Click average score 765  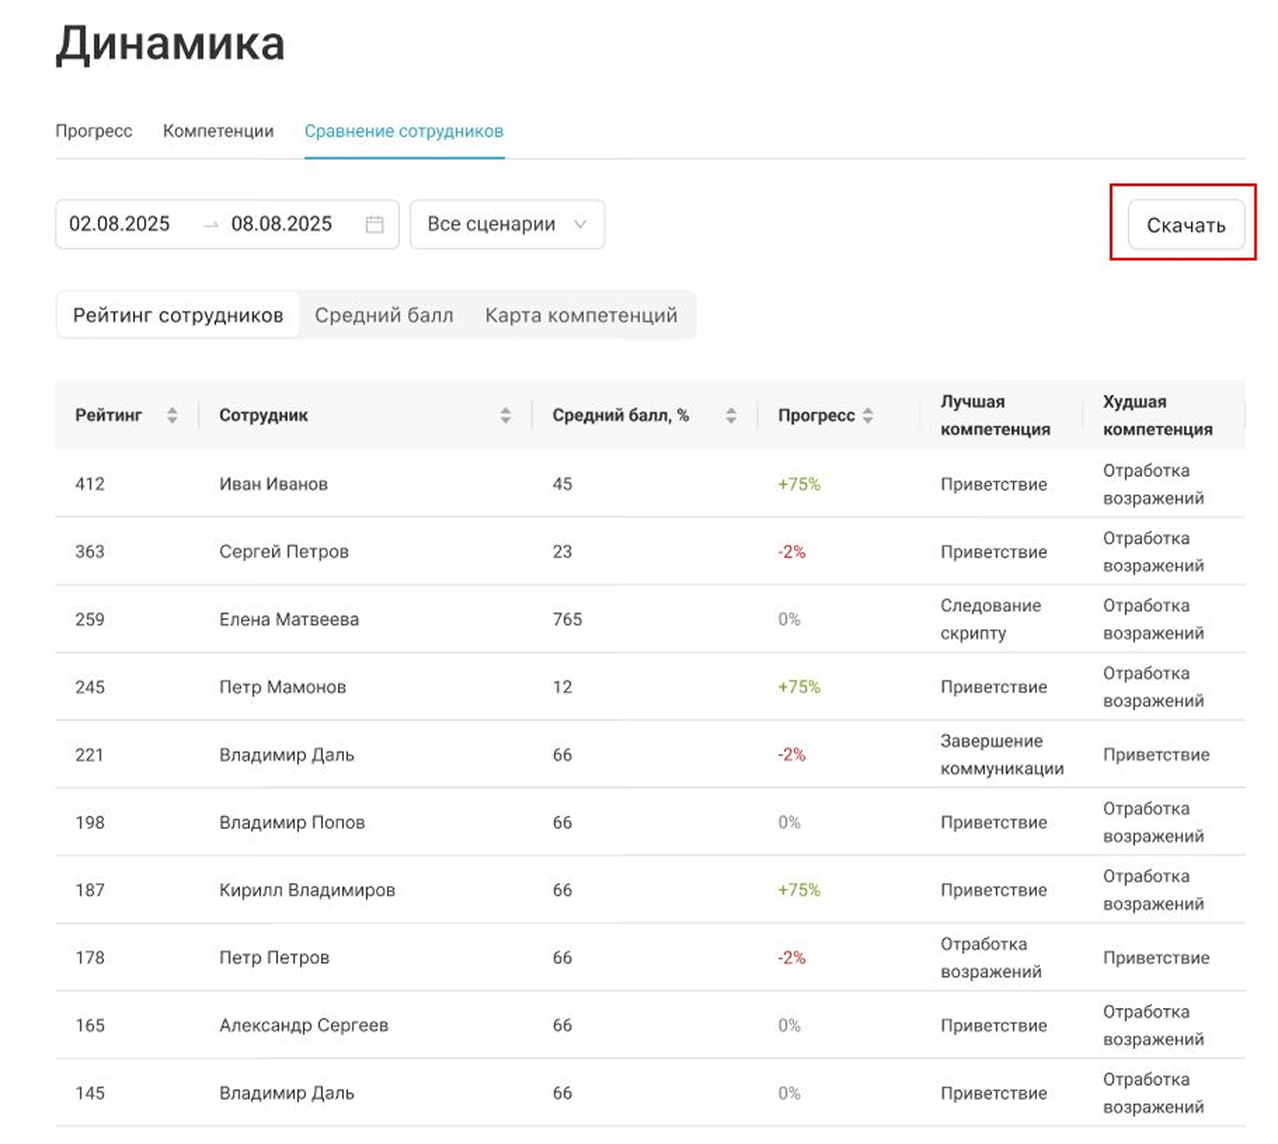click(x=567, y=619)
